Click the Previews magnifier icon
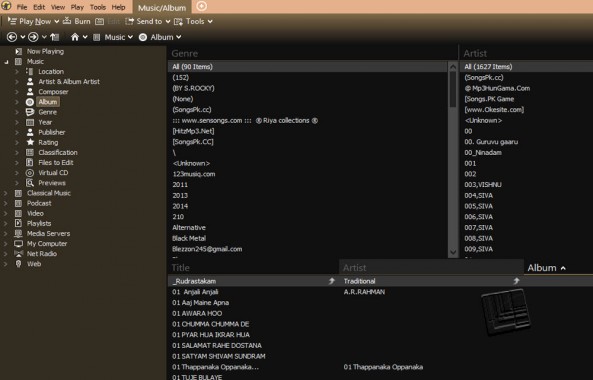This screenshot has width=593, height=380. click(30, 183)
